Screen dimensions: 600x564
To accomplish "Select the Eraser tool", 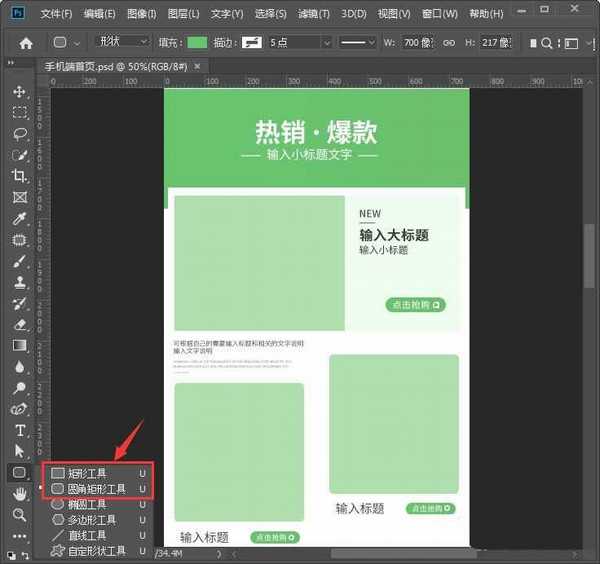I will (x=19, y=324).
